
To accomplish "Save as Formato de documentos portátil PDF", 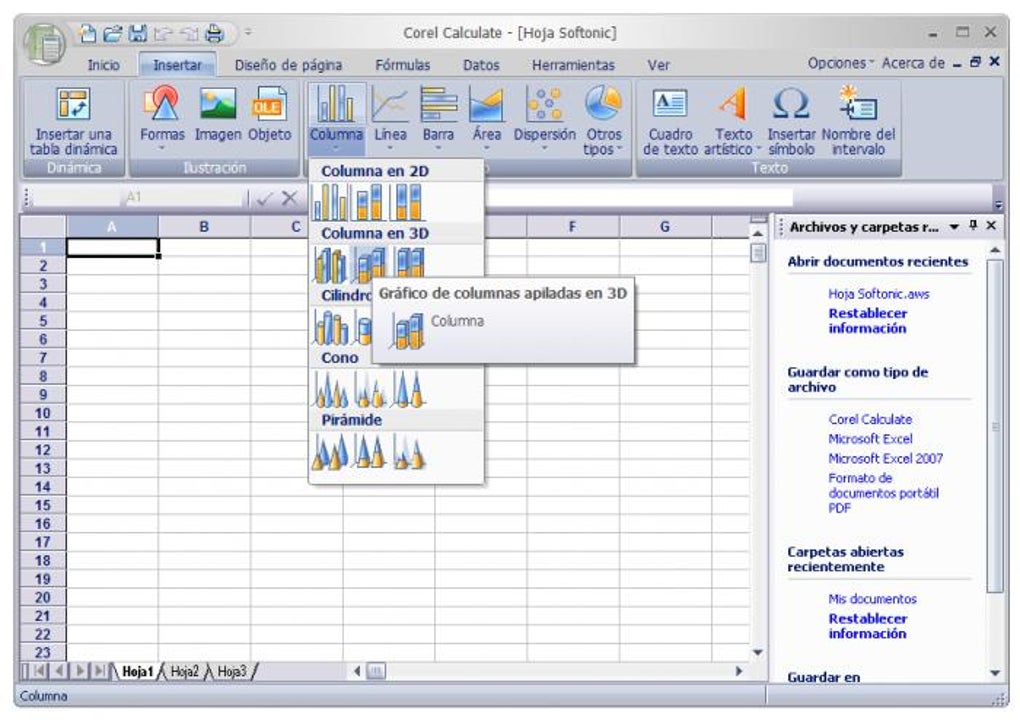I will click(x=883, y=493).
